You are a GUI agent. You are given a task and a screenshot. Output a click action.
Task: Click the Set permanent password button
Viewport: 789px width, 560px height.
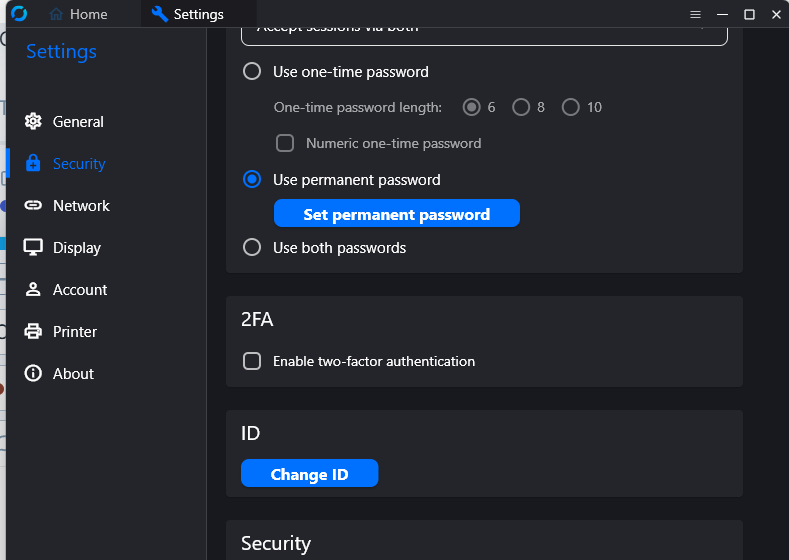396,214
